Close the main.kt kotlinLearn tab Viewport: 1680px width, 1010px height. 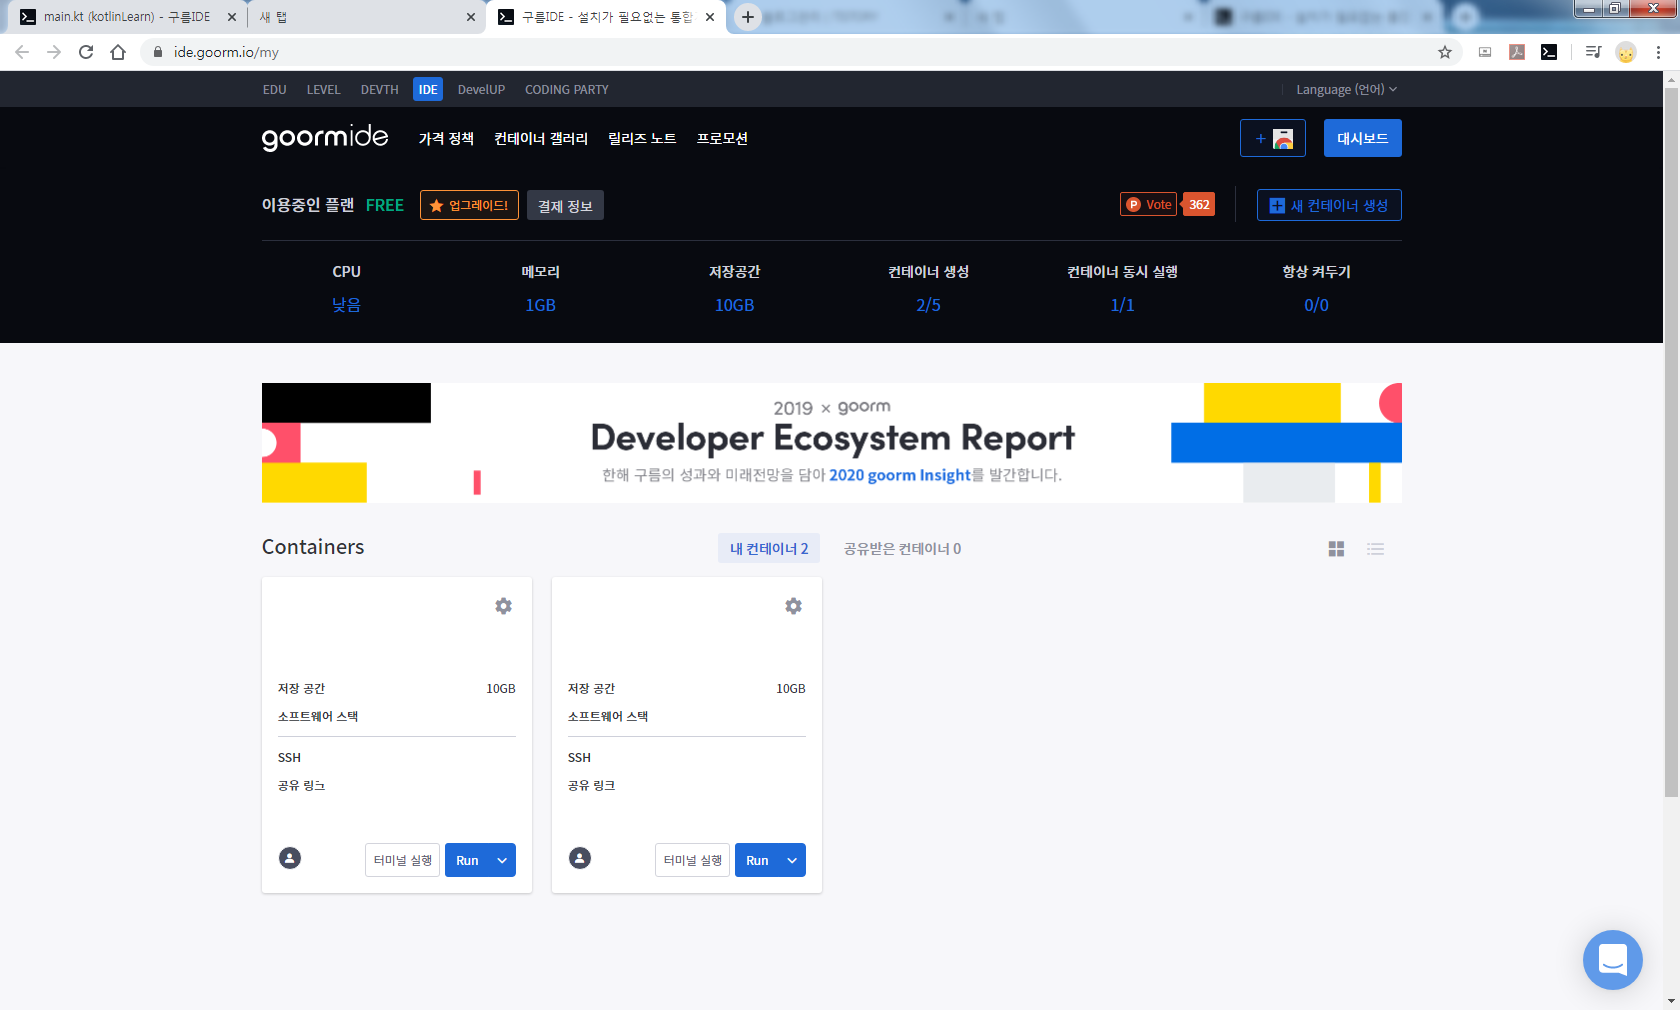(231, 17)
